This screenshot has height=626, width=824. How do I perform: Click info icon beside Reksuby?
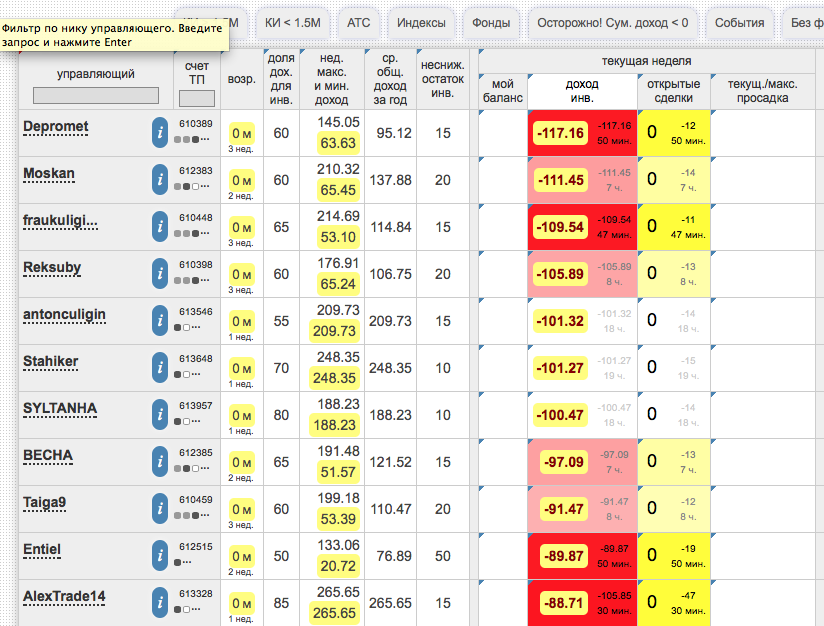coord(160,274)
